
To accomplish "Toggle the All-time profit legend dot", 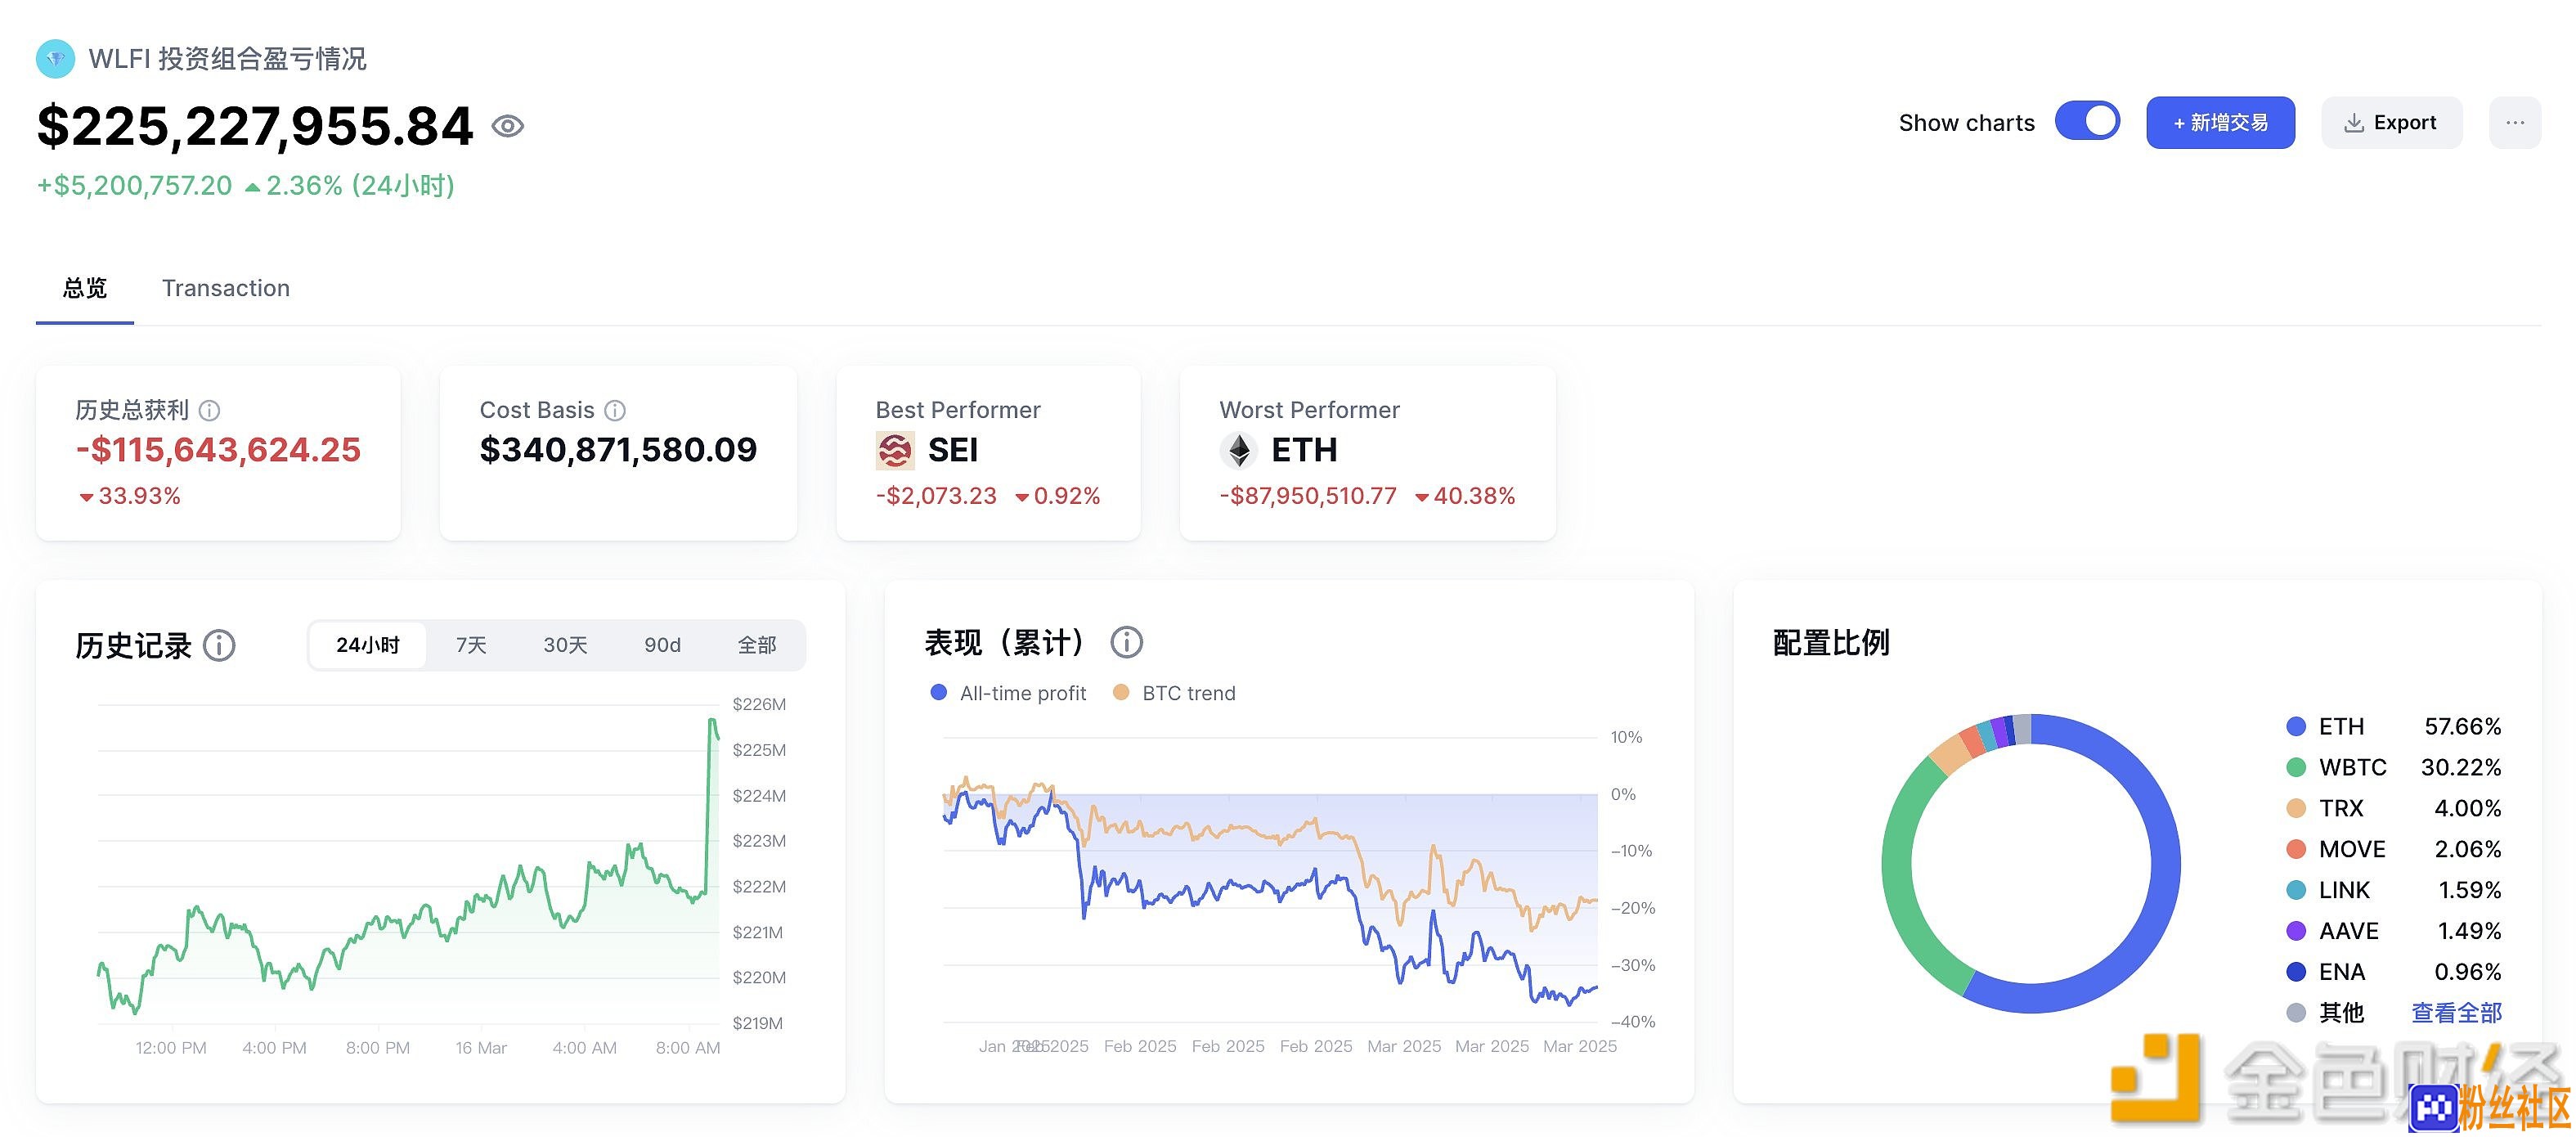I will pyautogui.click(x=938, y=693).
